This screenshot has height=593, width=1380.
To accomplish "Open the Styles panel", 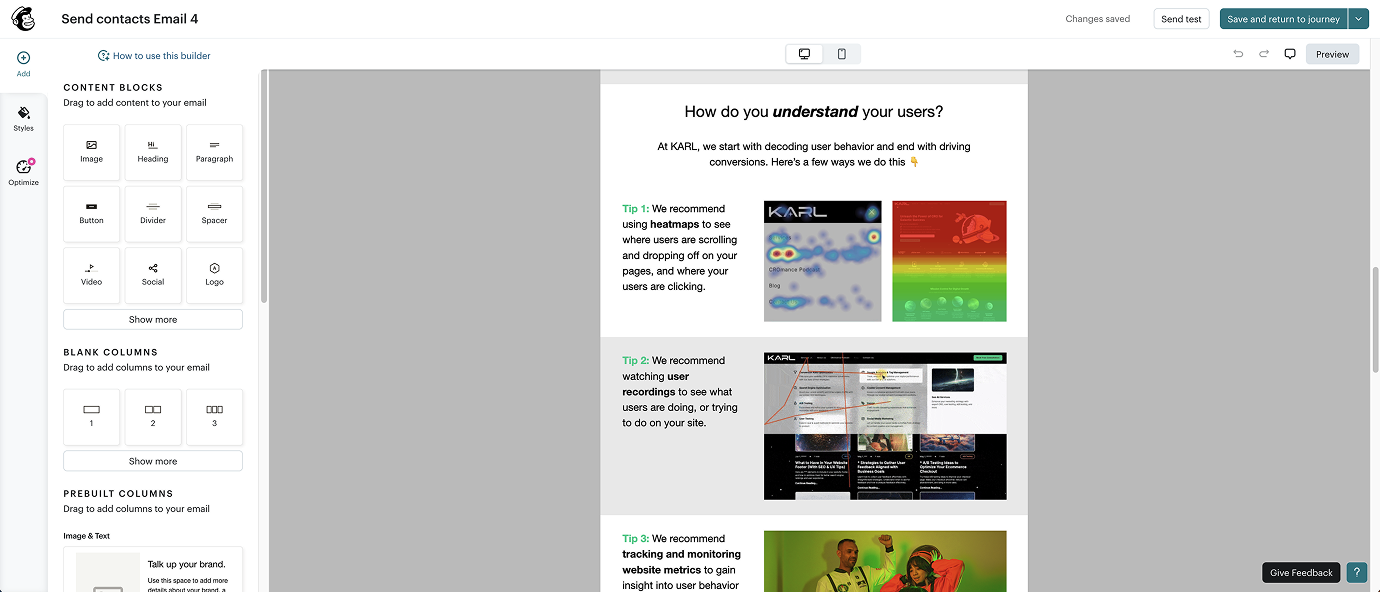I will pyautogui.click(x=22, y=118).
